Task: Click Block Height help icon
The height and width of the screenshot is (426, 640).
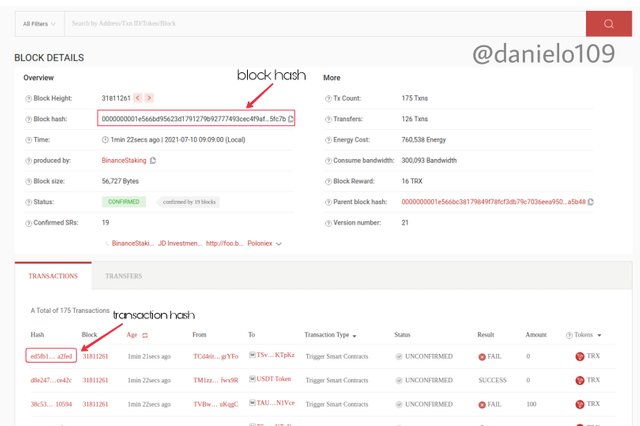Action: 29,98
